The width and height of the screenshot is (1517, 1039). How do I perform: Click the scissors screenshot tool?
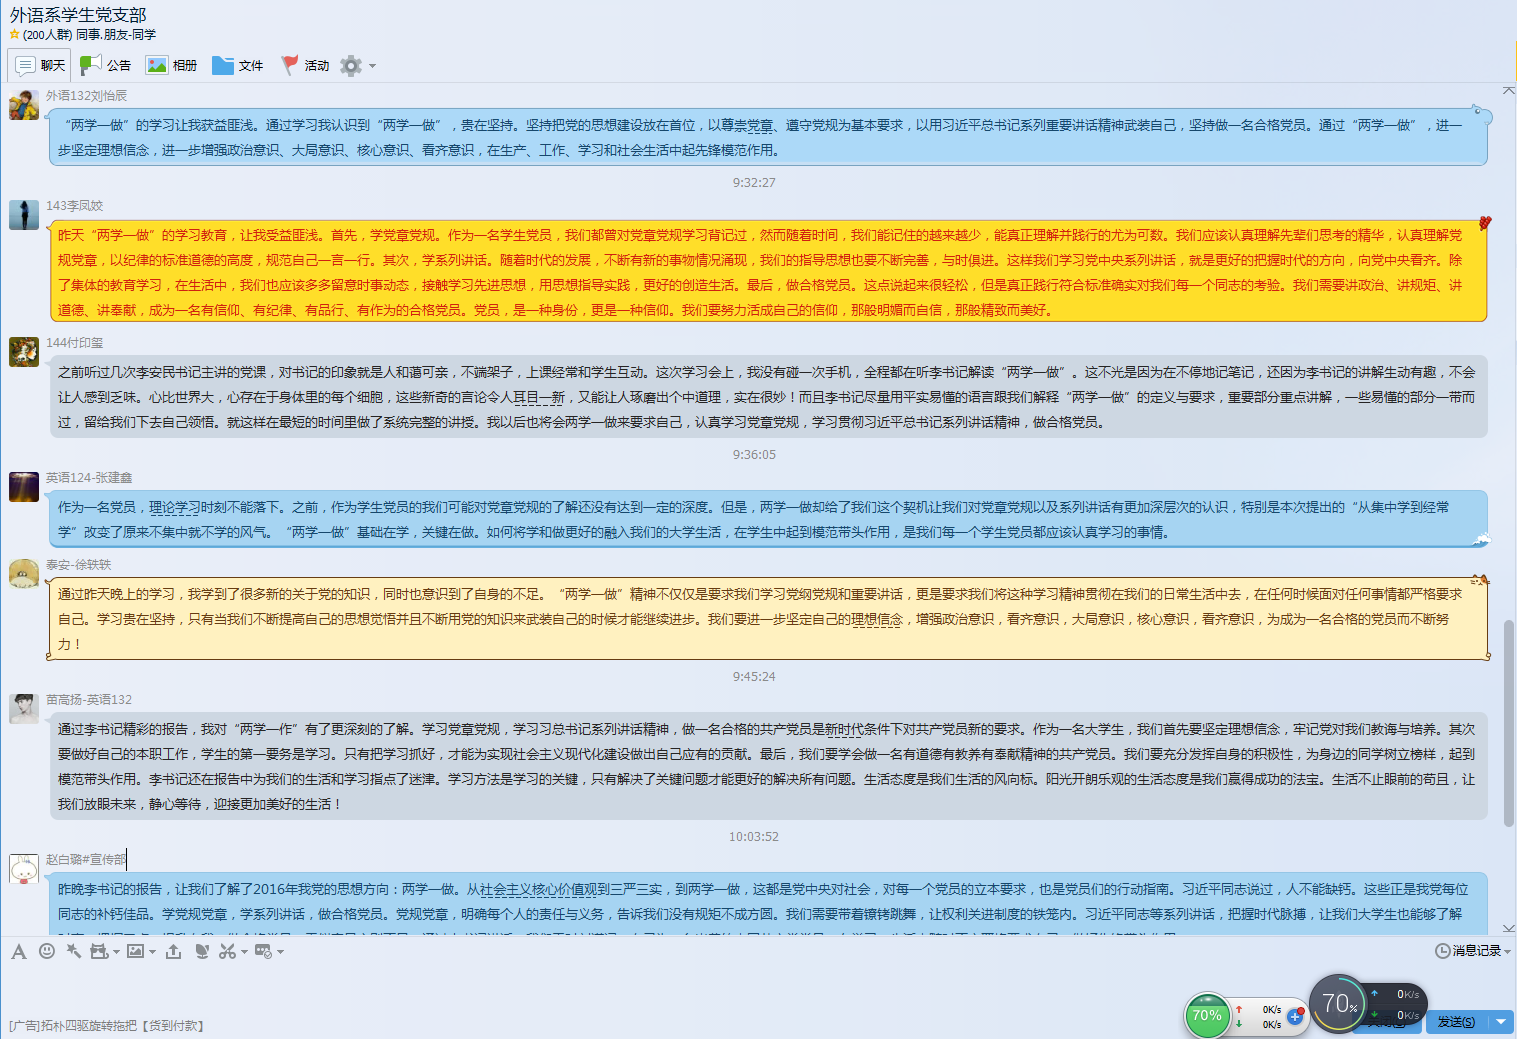[227, 951]
